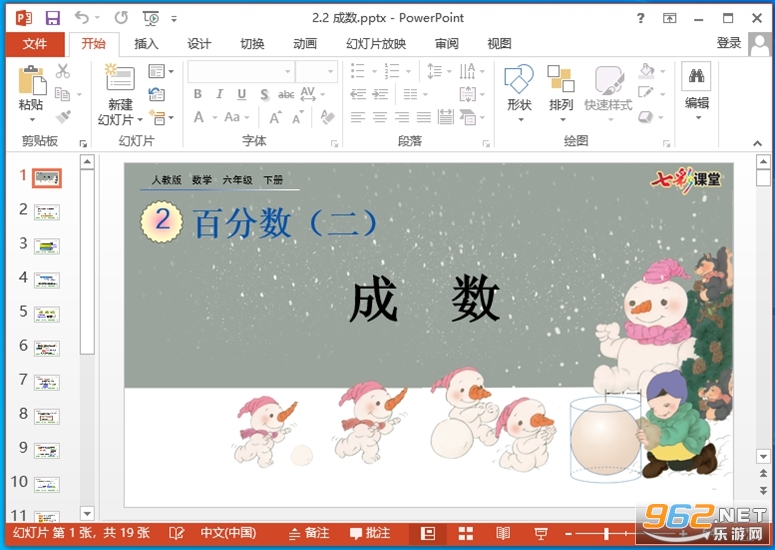Switch to the 插入 tab

(146, 44)
